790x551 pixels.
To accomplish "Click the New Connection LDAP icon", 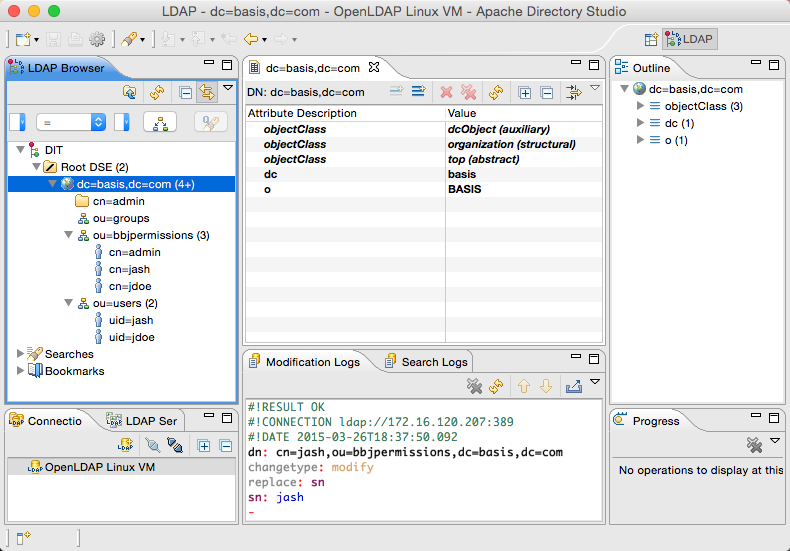I will click(125, 445).
